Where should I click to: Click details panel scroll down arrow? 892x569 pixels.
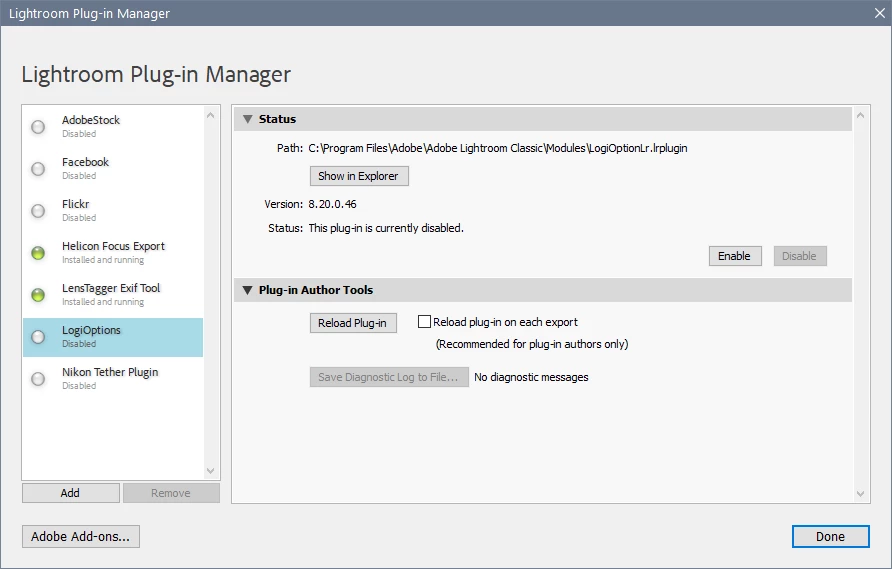[860, 494]
